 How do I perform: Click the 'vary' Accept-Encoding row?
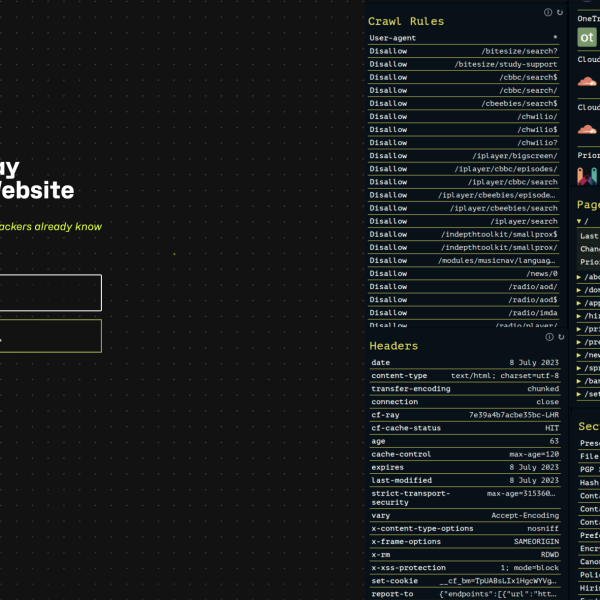tap(465, 515)
